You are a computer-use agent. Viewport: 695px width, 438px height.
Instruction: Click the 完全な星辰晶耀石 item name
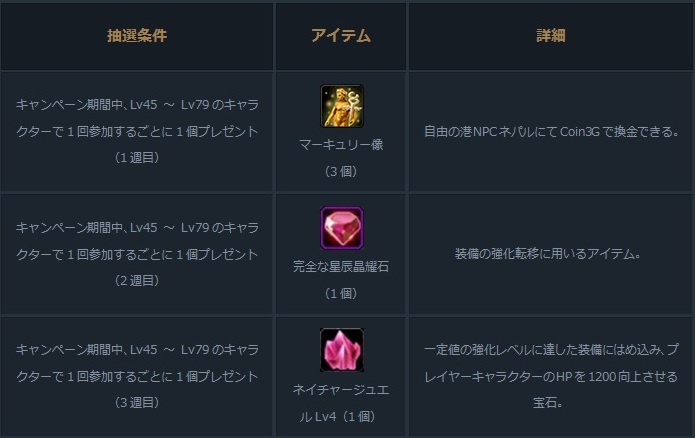coord(341,267)
